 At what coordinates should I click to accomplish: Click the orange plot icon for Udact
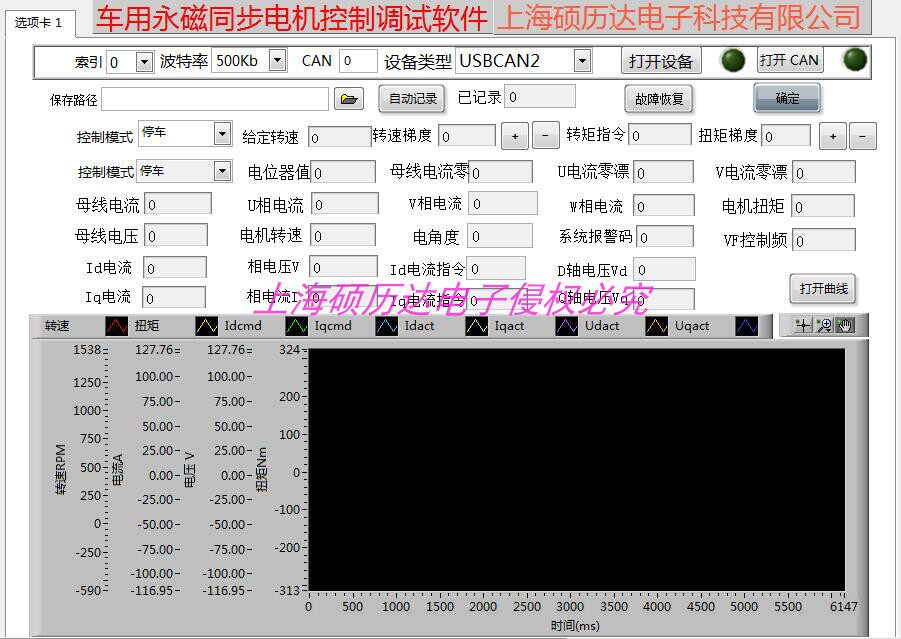[656, 326]
